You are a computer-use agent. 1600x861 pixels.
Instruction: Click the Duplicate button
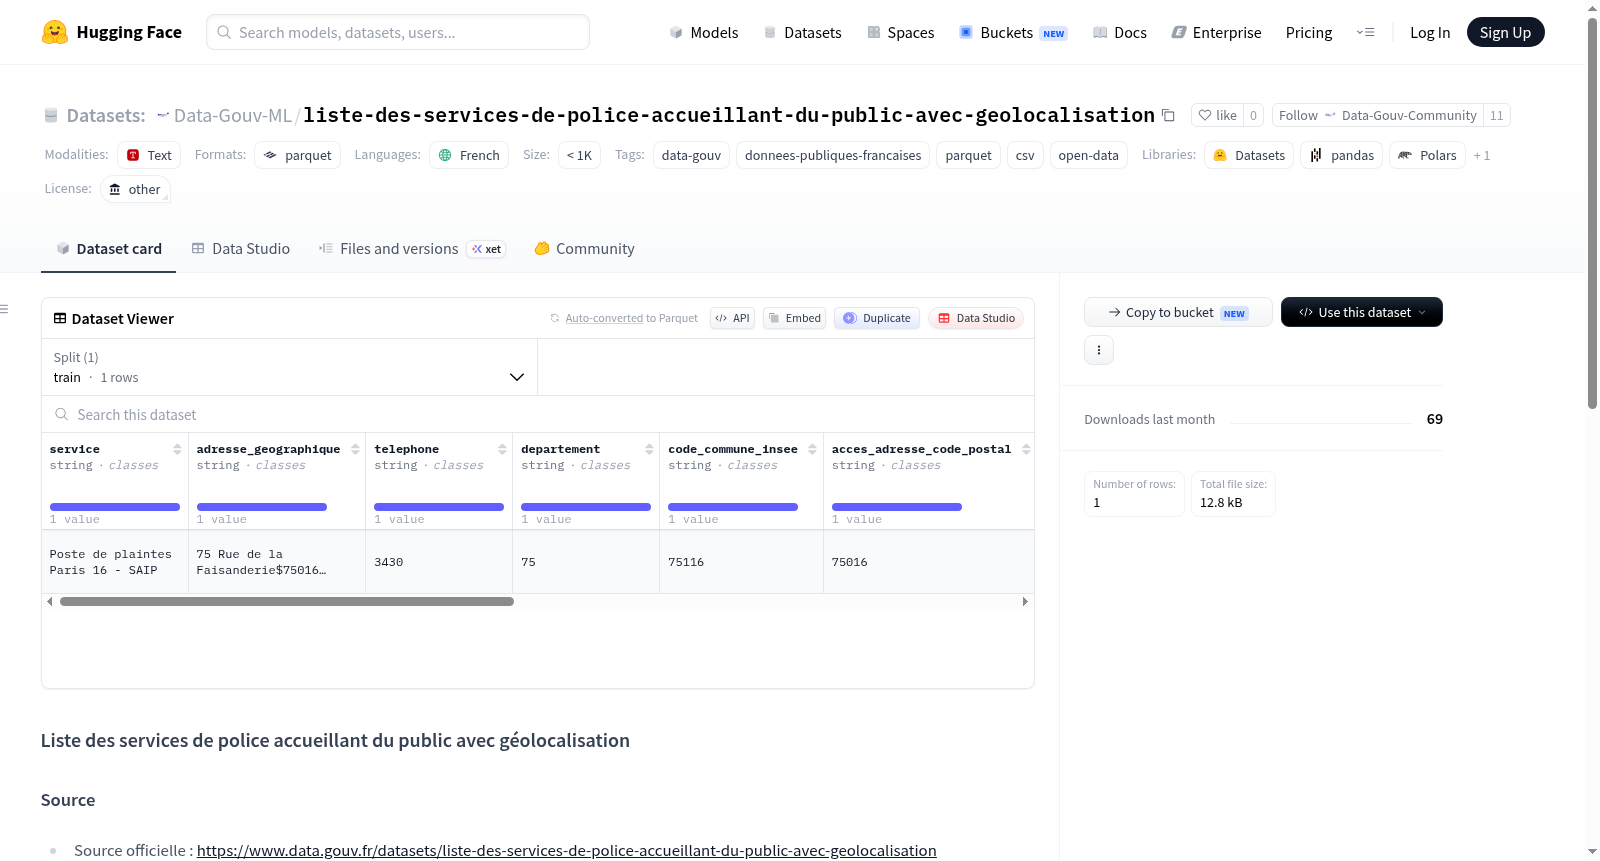876,318
